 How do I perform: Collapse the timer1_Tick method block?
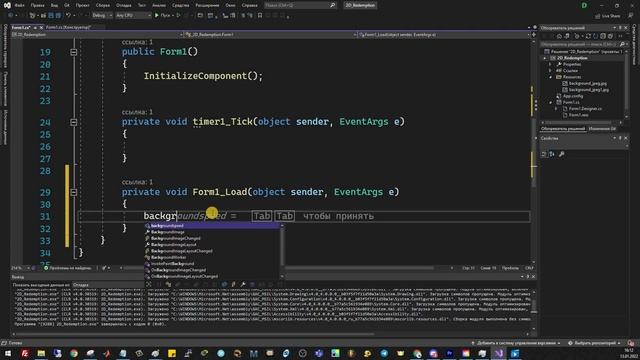[73, 122]
